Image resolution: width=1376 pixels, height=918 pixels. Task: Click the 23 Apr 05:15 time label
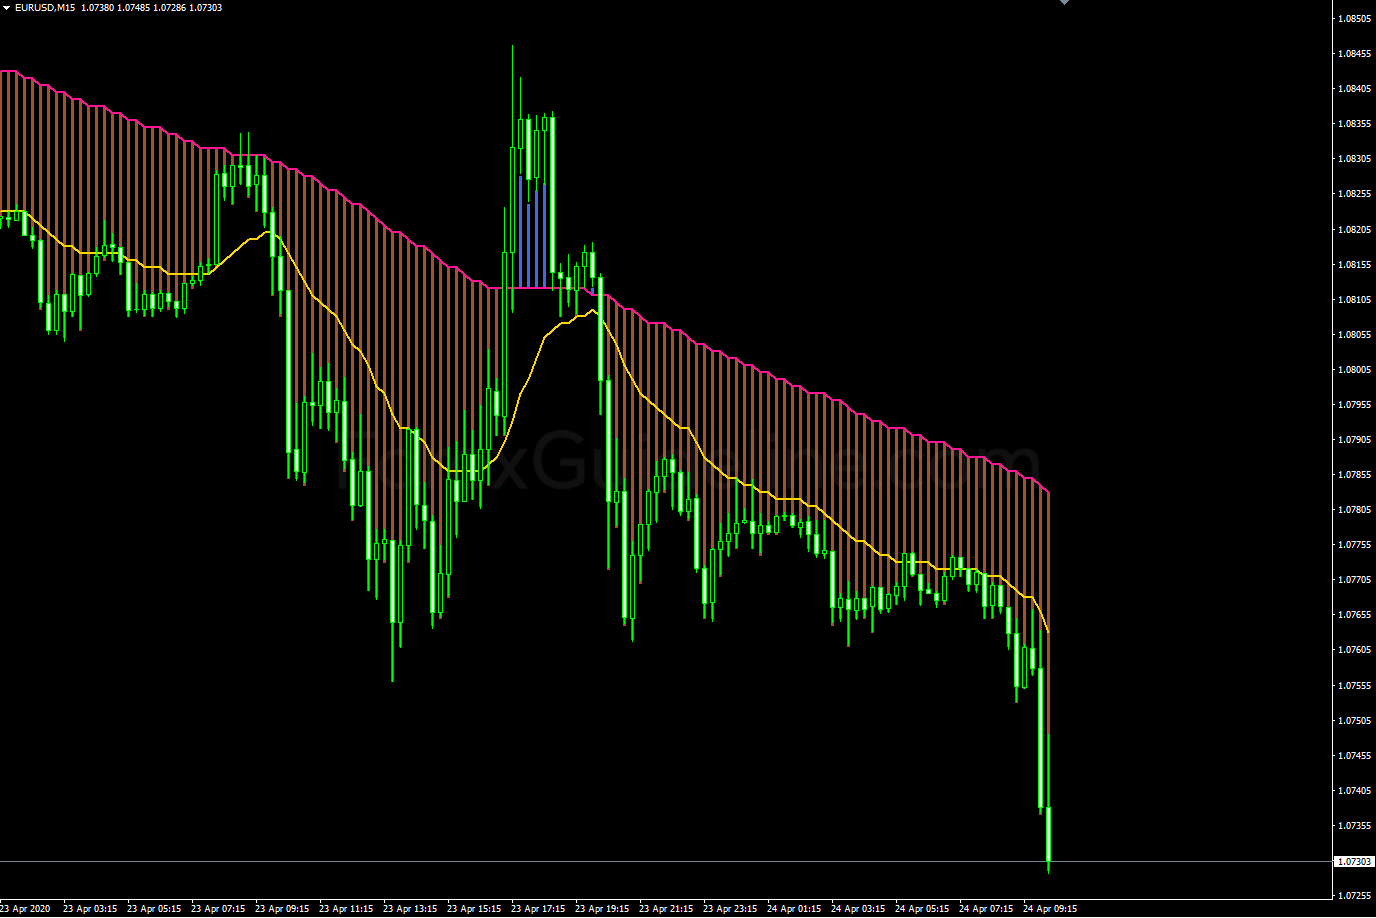[154, 909]
